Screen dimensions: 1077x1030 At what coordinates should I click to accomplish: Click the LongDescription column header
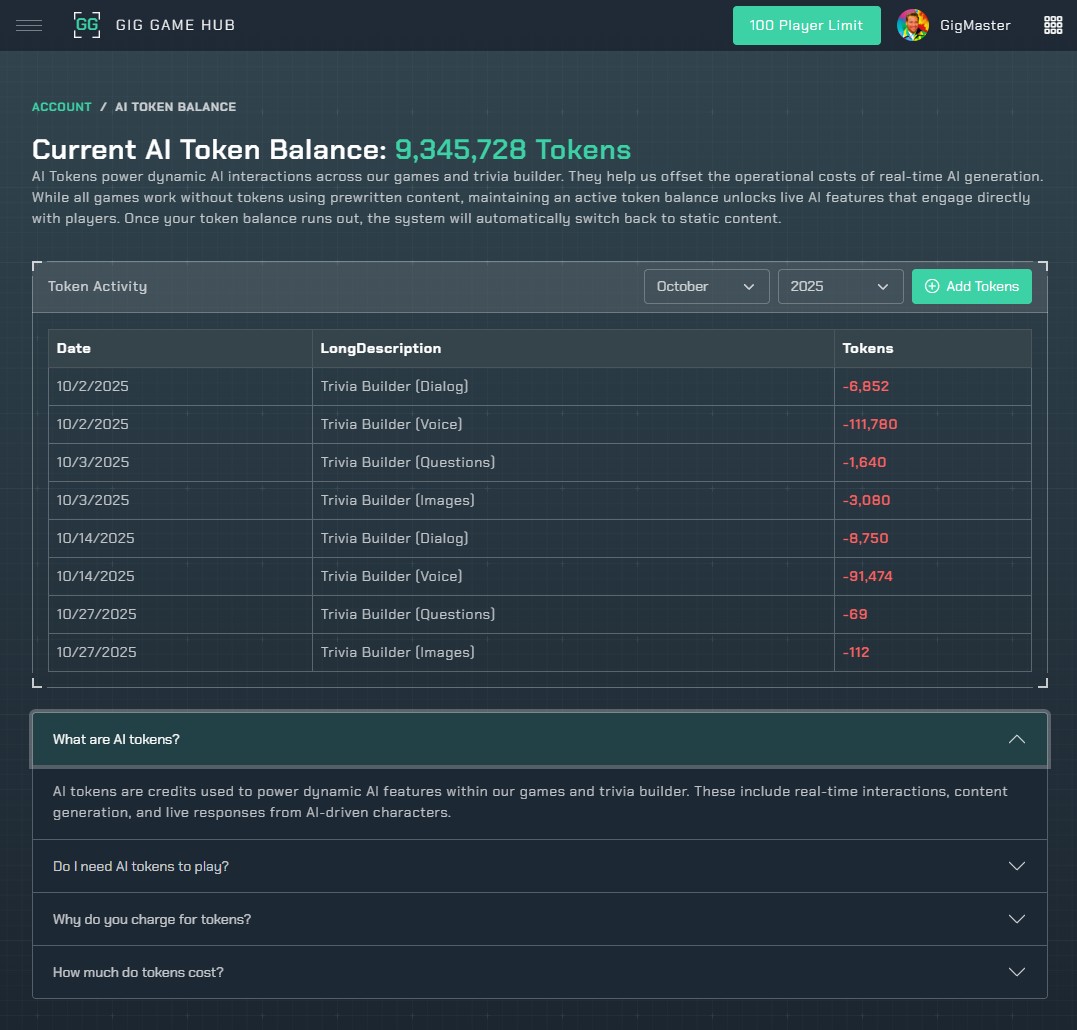(380, 348)
